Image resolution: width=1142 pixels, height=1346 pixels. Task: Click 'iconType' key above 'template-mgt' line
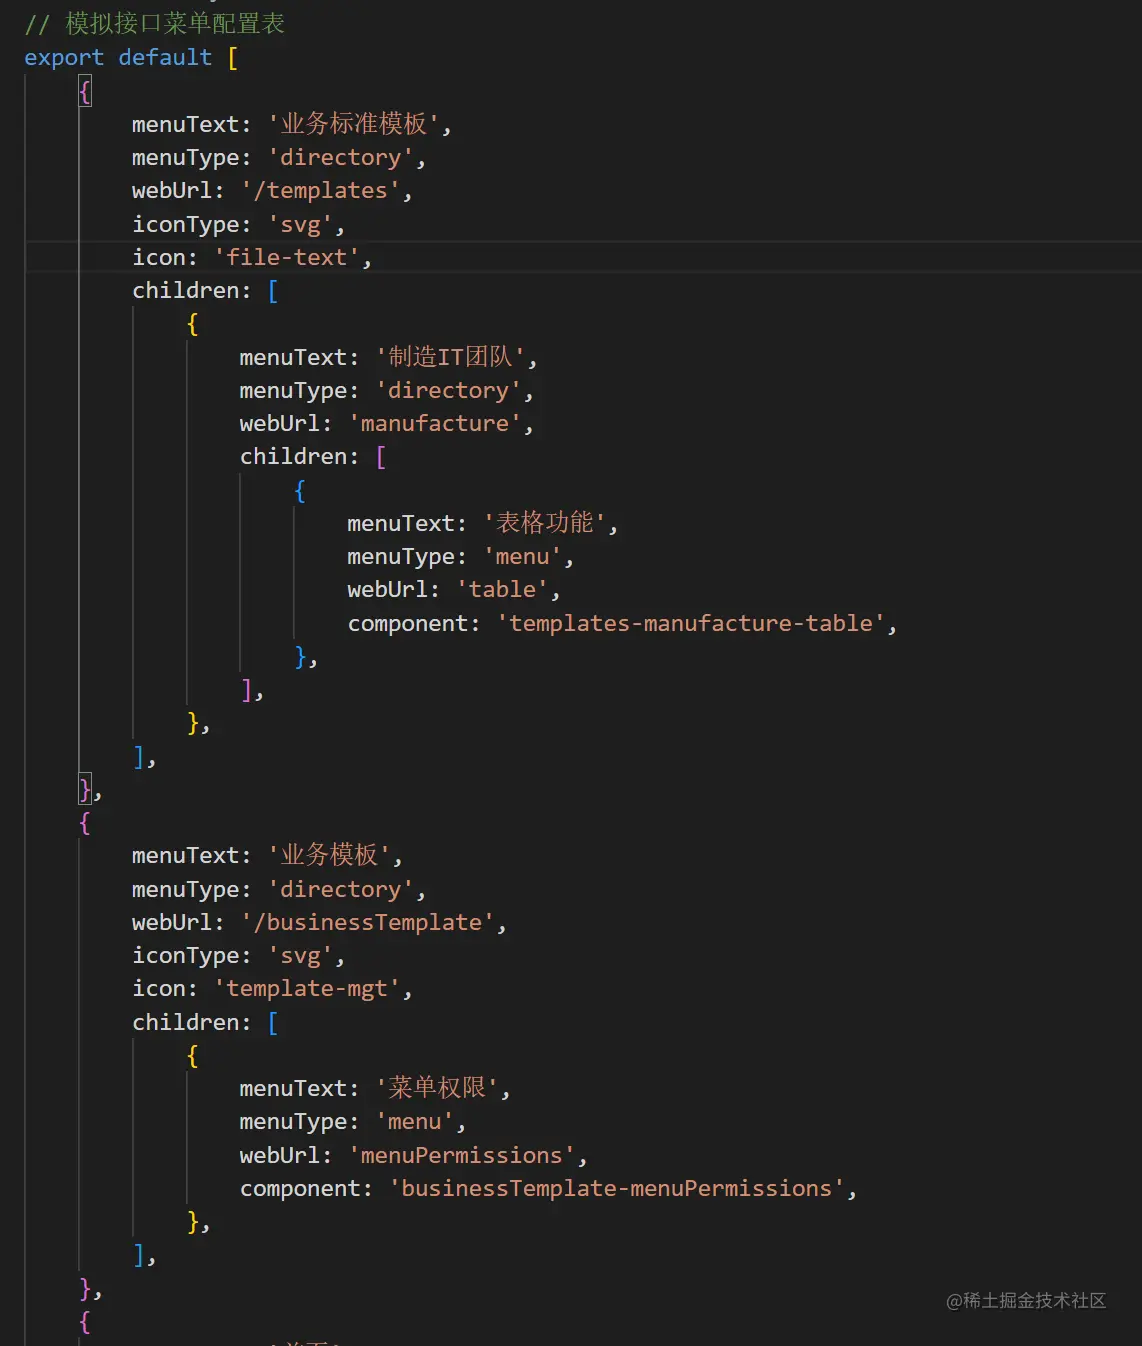tap(186, 955)
